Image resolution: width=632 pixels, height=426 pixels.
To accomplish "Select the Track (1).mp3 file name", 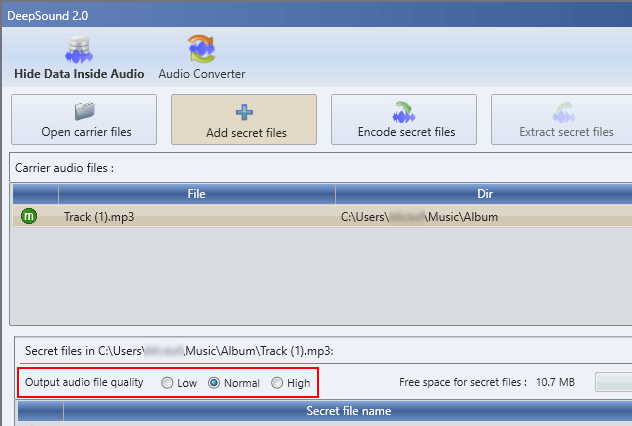I will click(99, 217).
